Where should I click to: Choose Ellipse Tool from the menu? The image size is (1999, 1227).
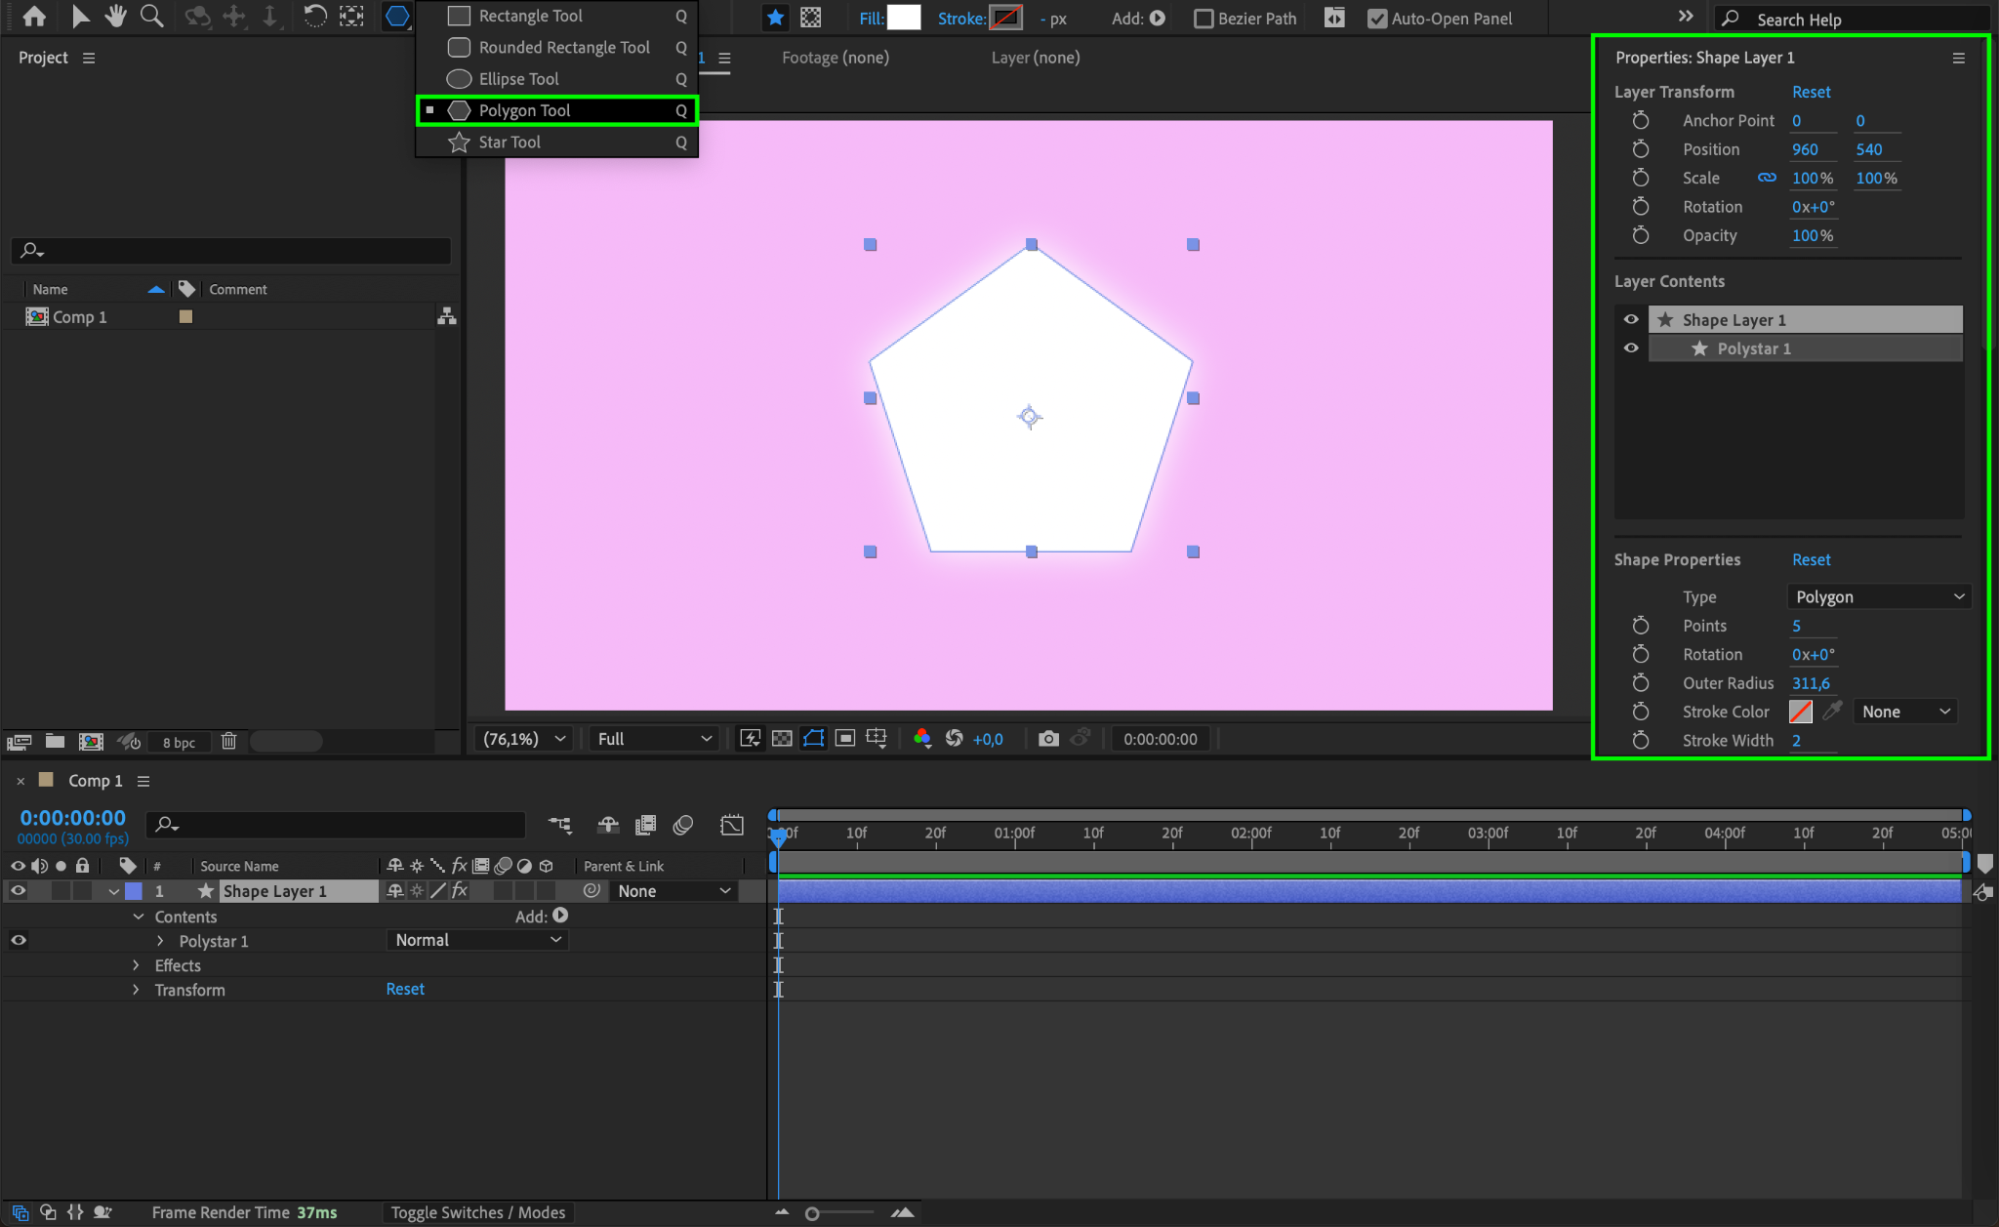[x=518, y=79]
